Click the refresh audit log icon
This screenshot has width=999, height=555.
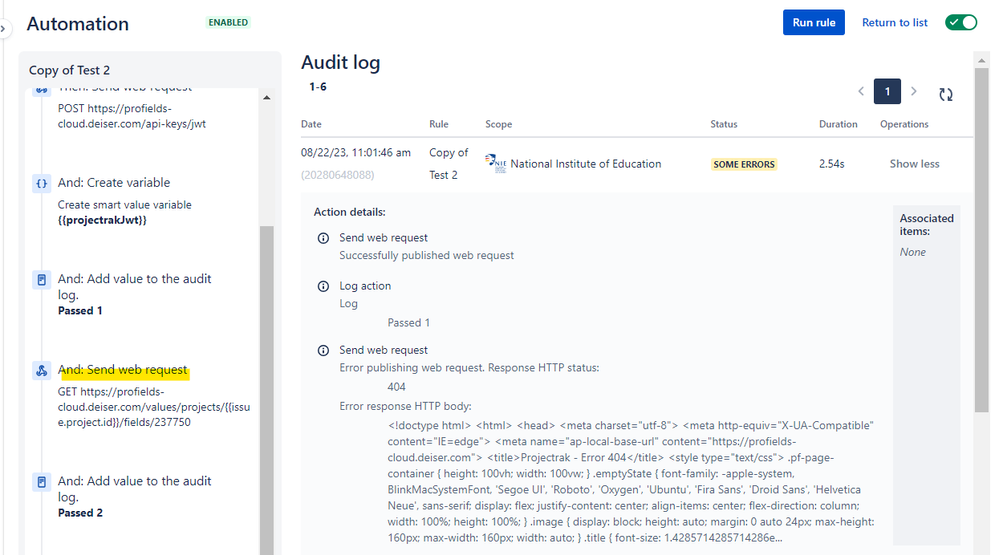click(x=945, y=94)
